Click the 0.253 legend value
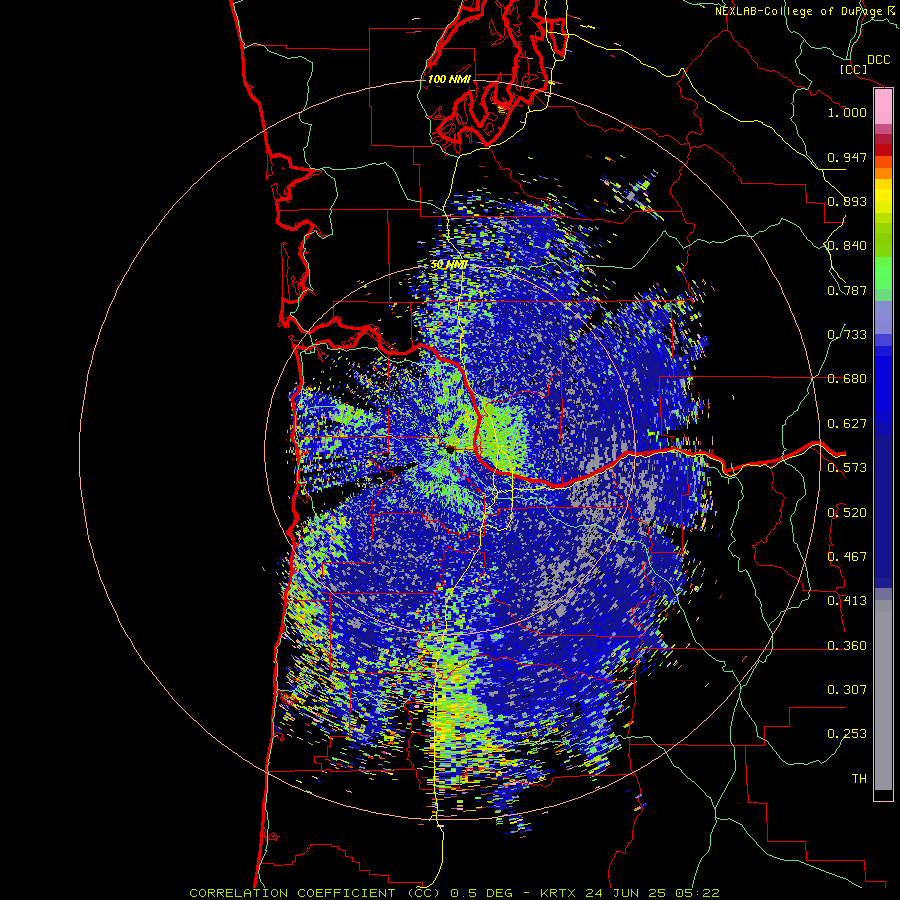The image size is (900, 900). [x=847, y=734]
